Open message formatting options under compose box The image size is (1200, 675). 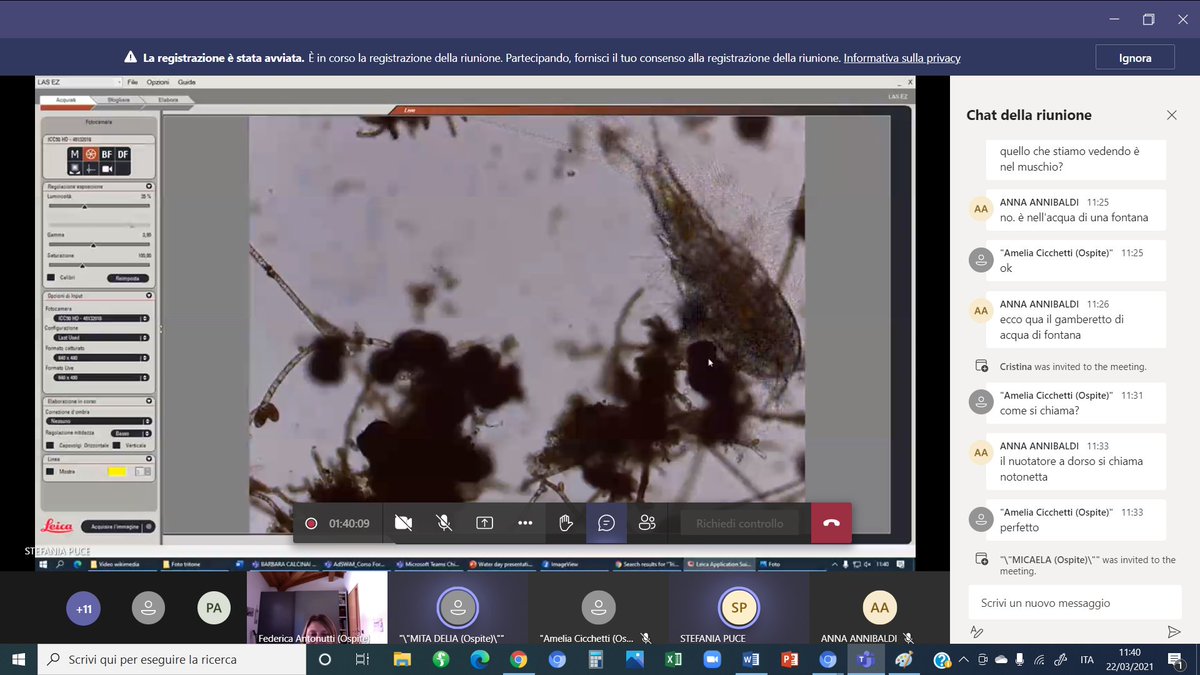point(977,632)
